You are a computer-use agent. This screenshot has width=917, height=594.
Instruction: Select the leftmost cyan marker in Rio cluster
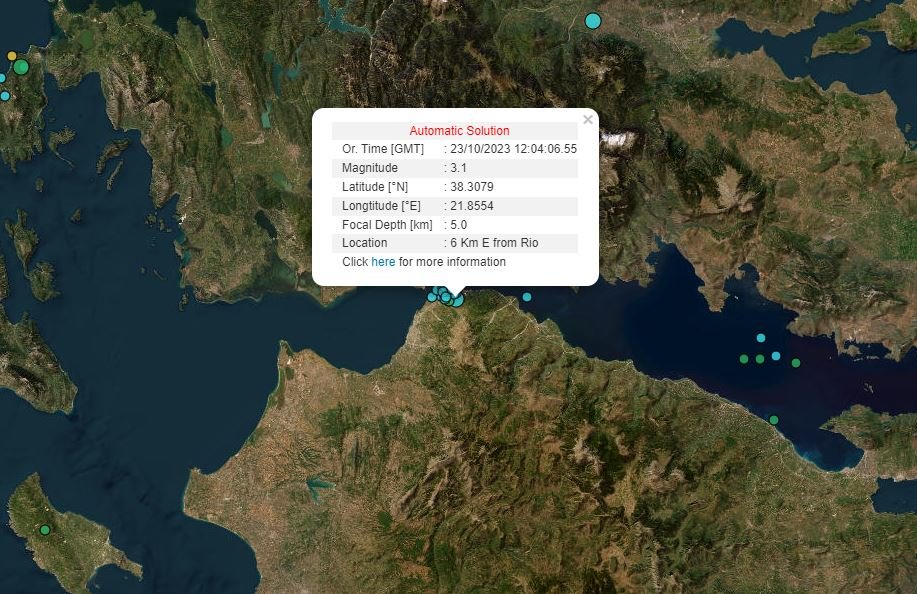point(432,297)
